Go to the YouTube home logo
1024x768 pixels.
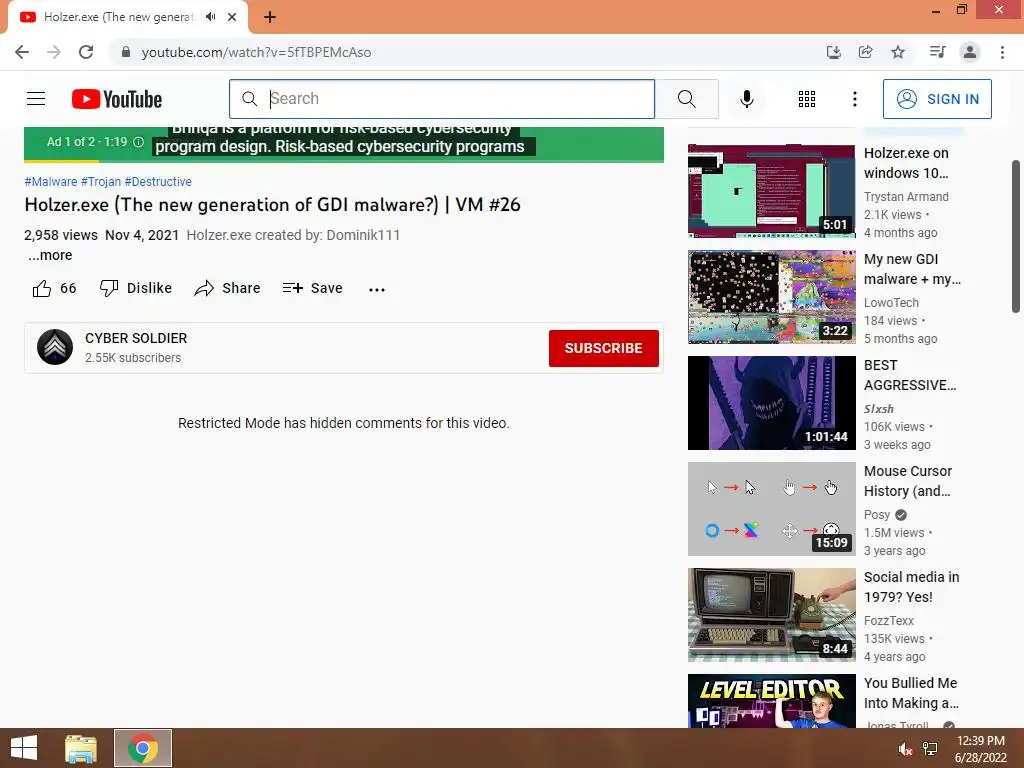(117, 99)
